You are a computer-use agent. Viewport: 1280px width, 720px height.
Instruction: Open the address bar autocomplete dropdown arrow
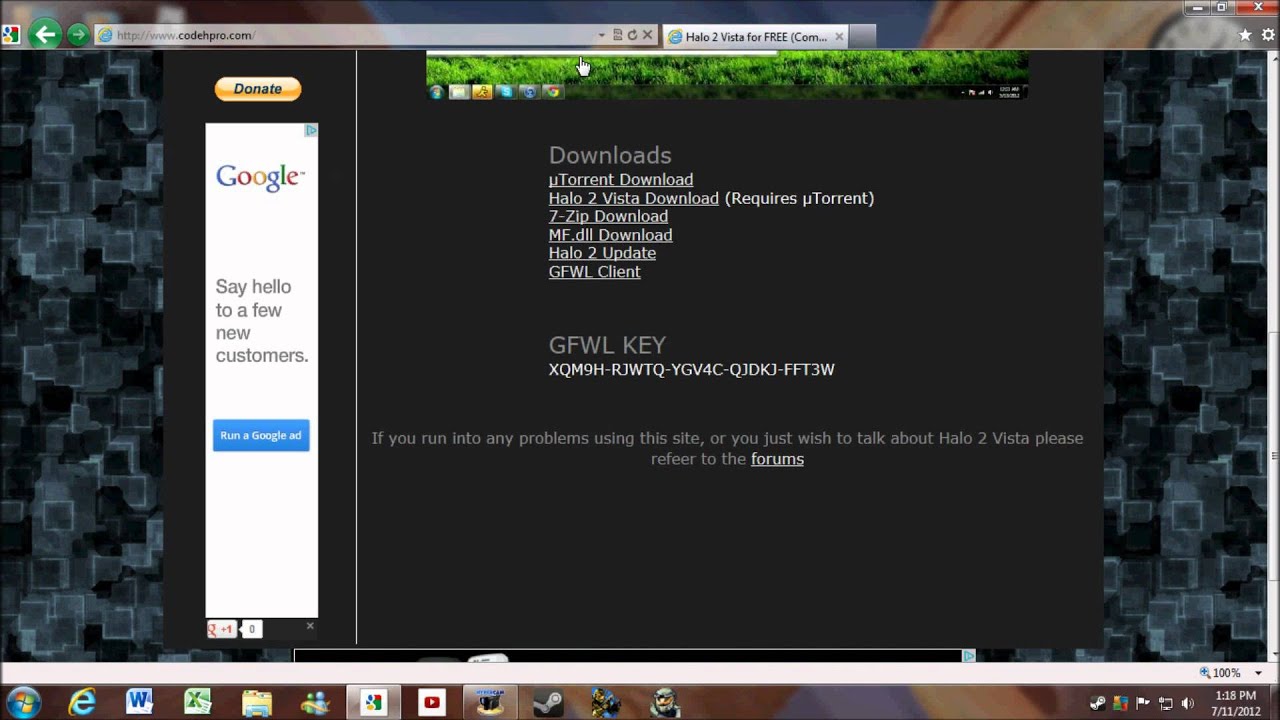(x=601, y=35)
